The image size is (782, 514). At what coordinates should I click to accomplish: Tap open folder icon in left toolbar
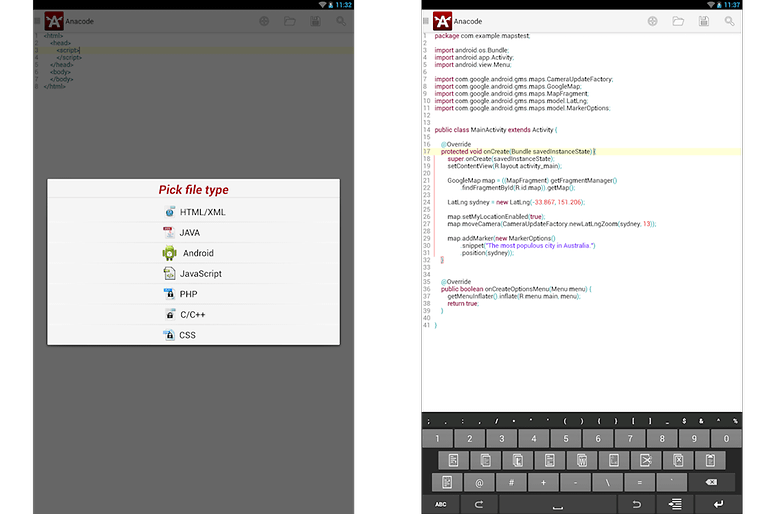coord(290,21)
